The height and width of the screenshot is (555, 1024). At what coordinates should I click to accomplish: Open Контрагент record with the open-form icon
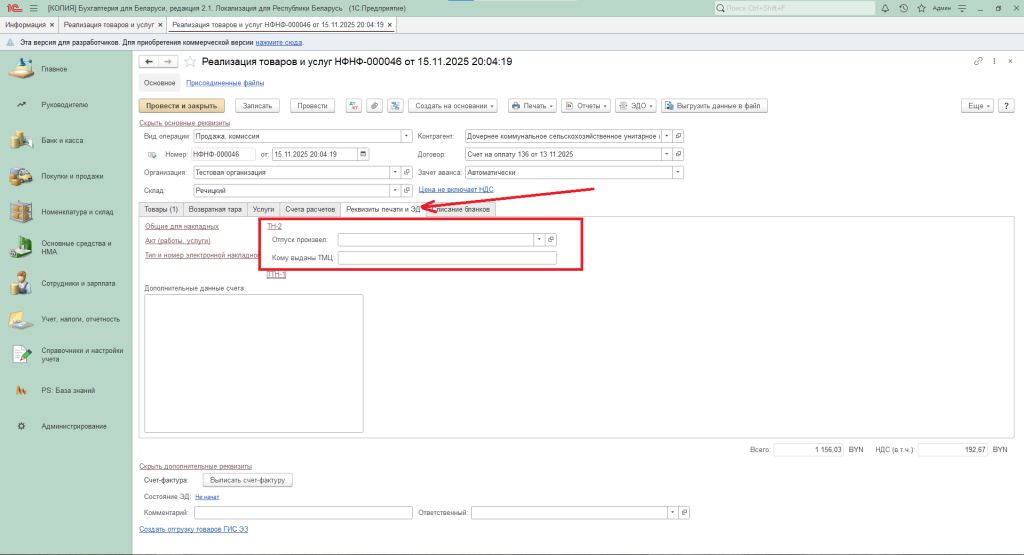click(678, 136)
